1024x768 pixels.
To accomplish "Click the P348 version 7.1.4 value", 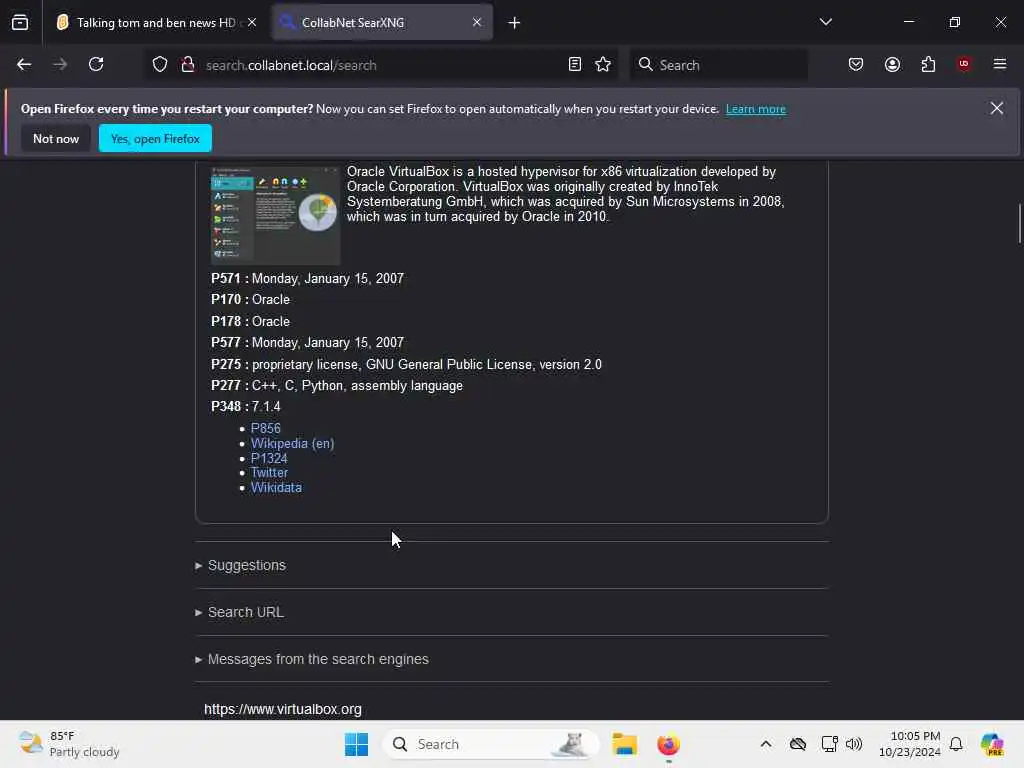I will click(266, 407).
